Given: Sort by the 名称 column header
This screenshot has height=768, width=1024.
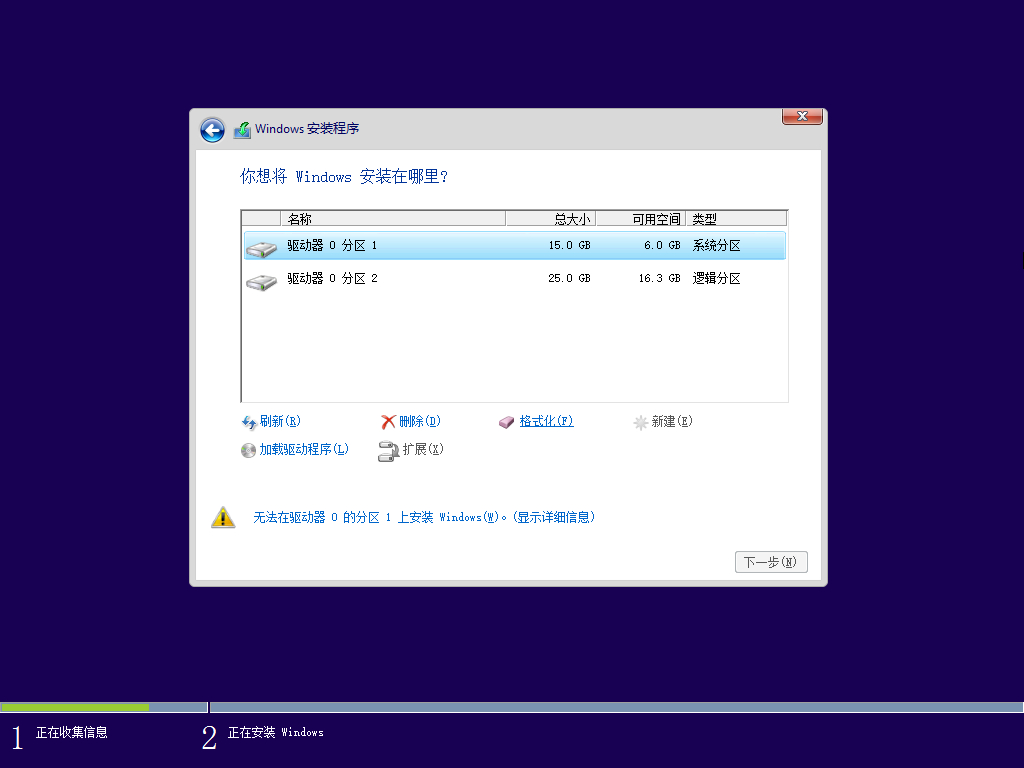Looking at the screenshot, I should 393,219.
